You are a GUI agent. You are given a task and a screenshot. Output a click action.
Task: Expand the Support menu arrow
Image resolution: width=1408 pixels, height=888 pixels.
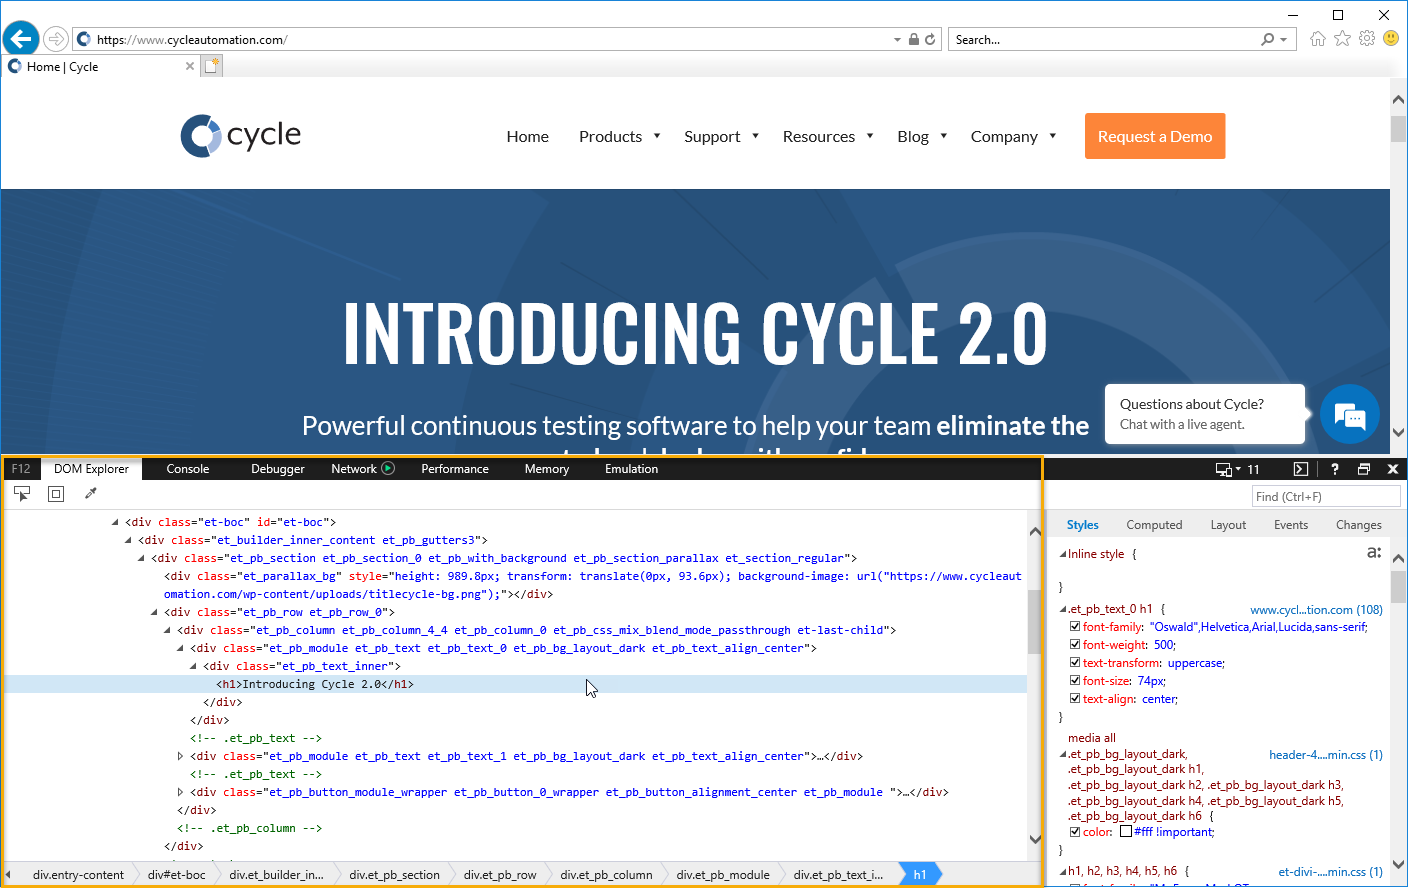pyautogui.click(x=755, y=136)
